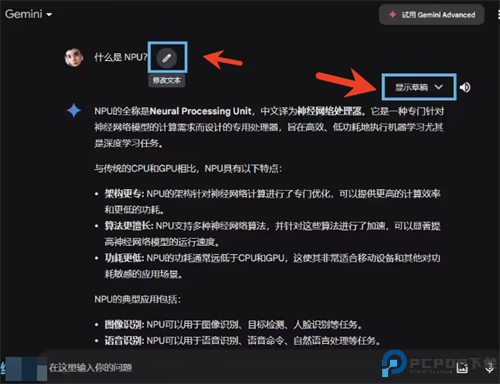Click the Gemini sparkle icon beside response
Image resolution: width=500 pixels, height=384 pixels.
74,110
